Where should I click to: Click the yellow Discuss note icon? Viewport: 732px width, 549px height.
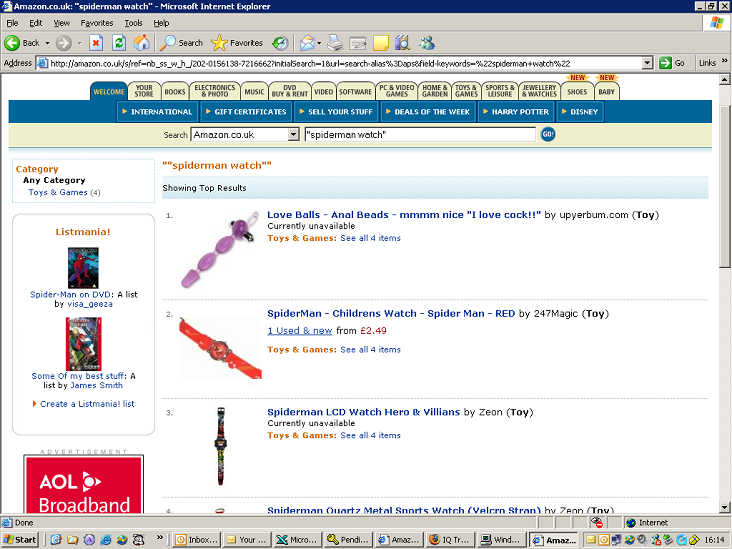click(380, 43)
